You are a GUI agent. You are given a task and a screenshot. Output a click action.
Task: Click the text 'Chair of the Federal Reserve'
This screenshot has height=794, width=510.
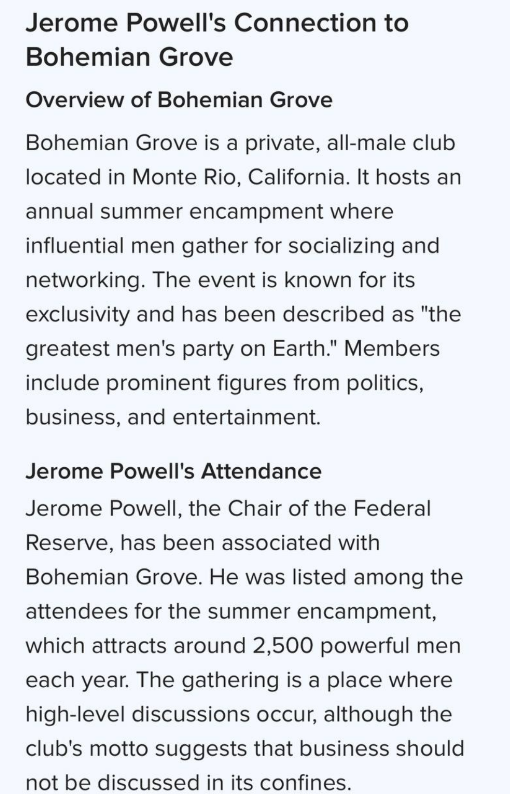pyautogui.click(x=228, y=526)
